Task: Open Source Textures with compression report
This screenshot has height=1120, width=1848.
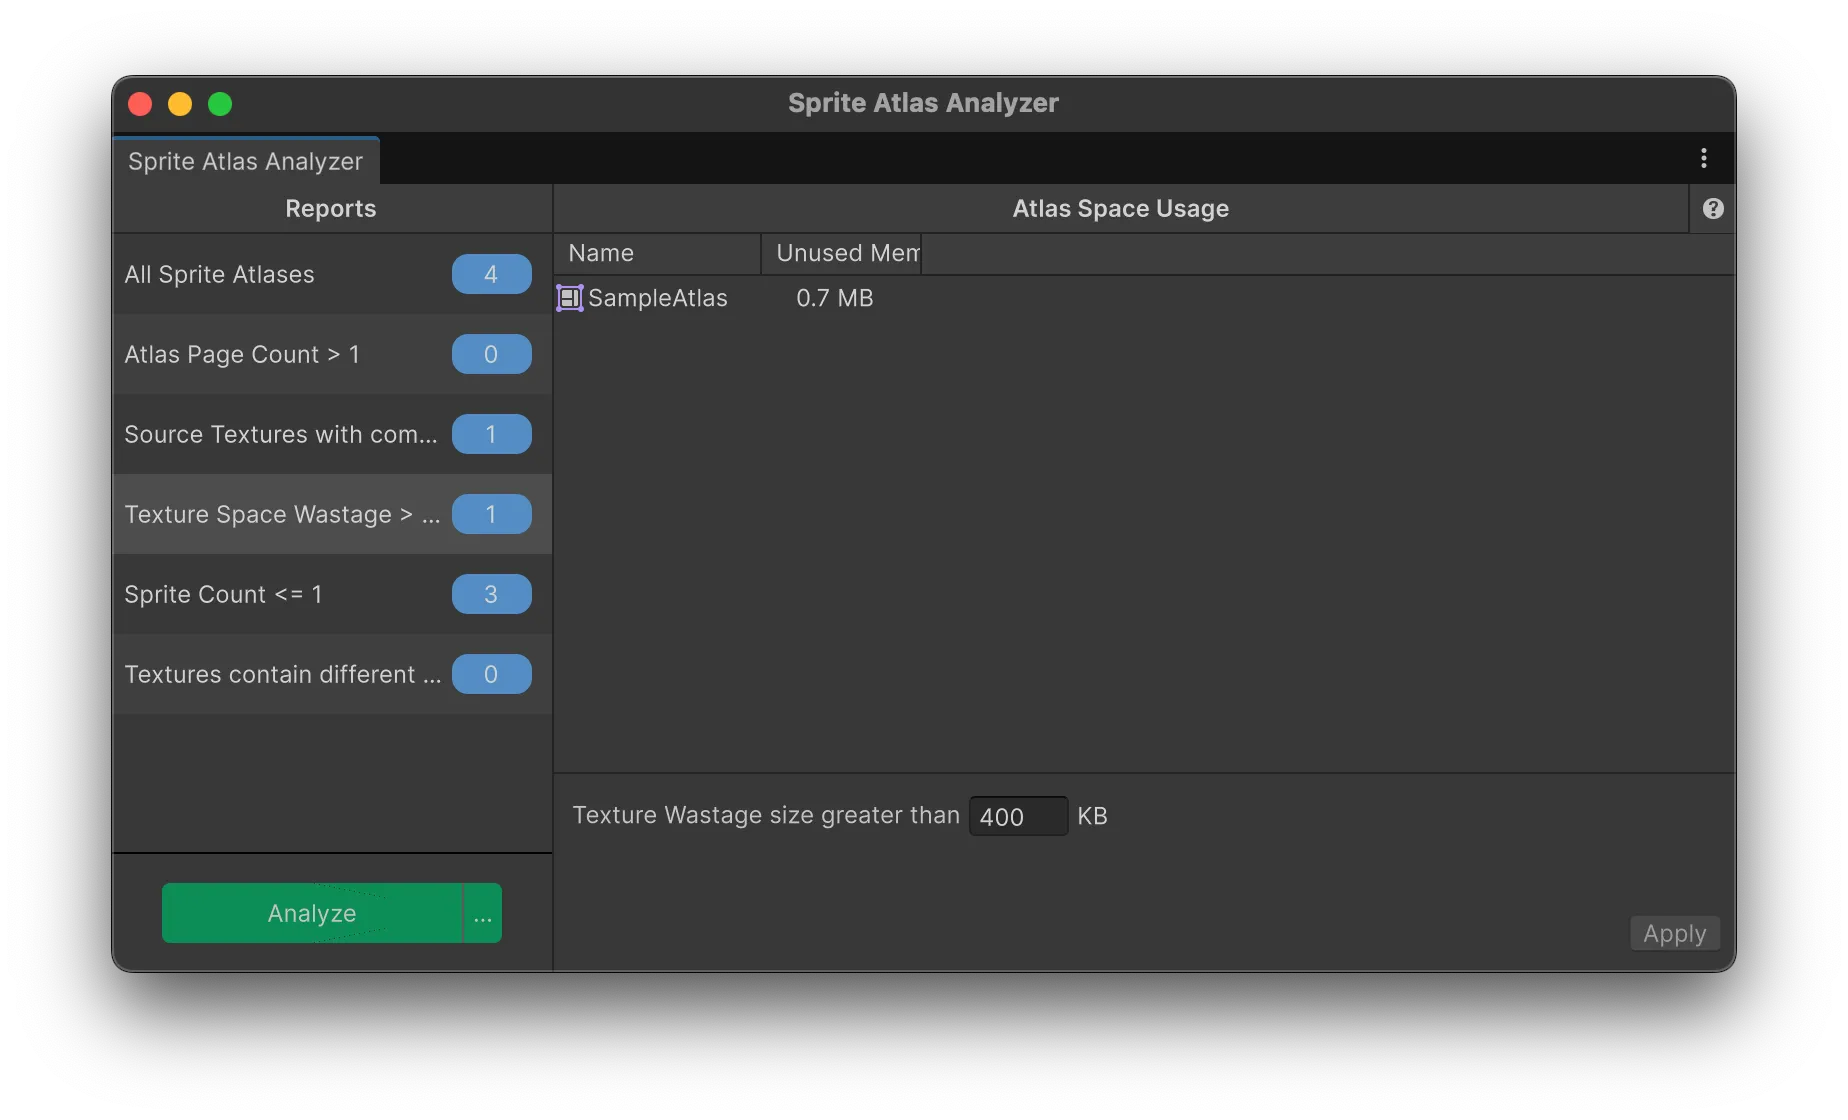Action: [x=280, y=434]
